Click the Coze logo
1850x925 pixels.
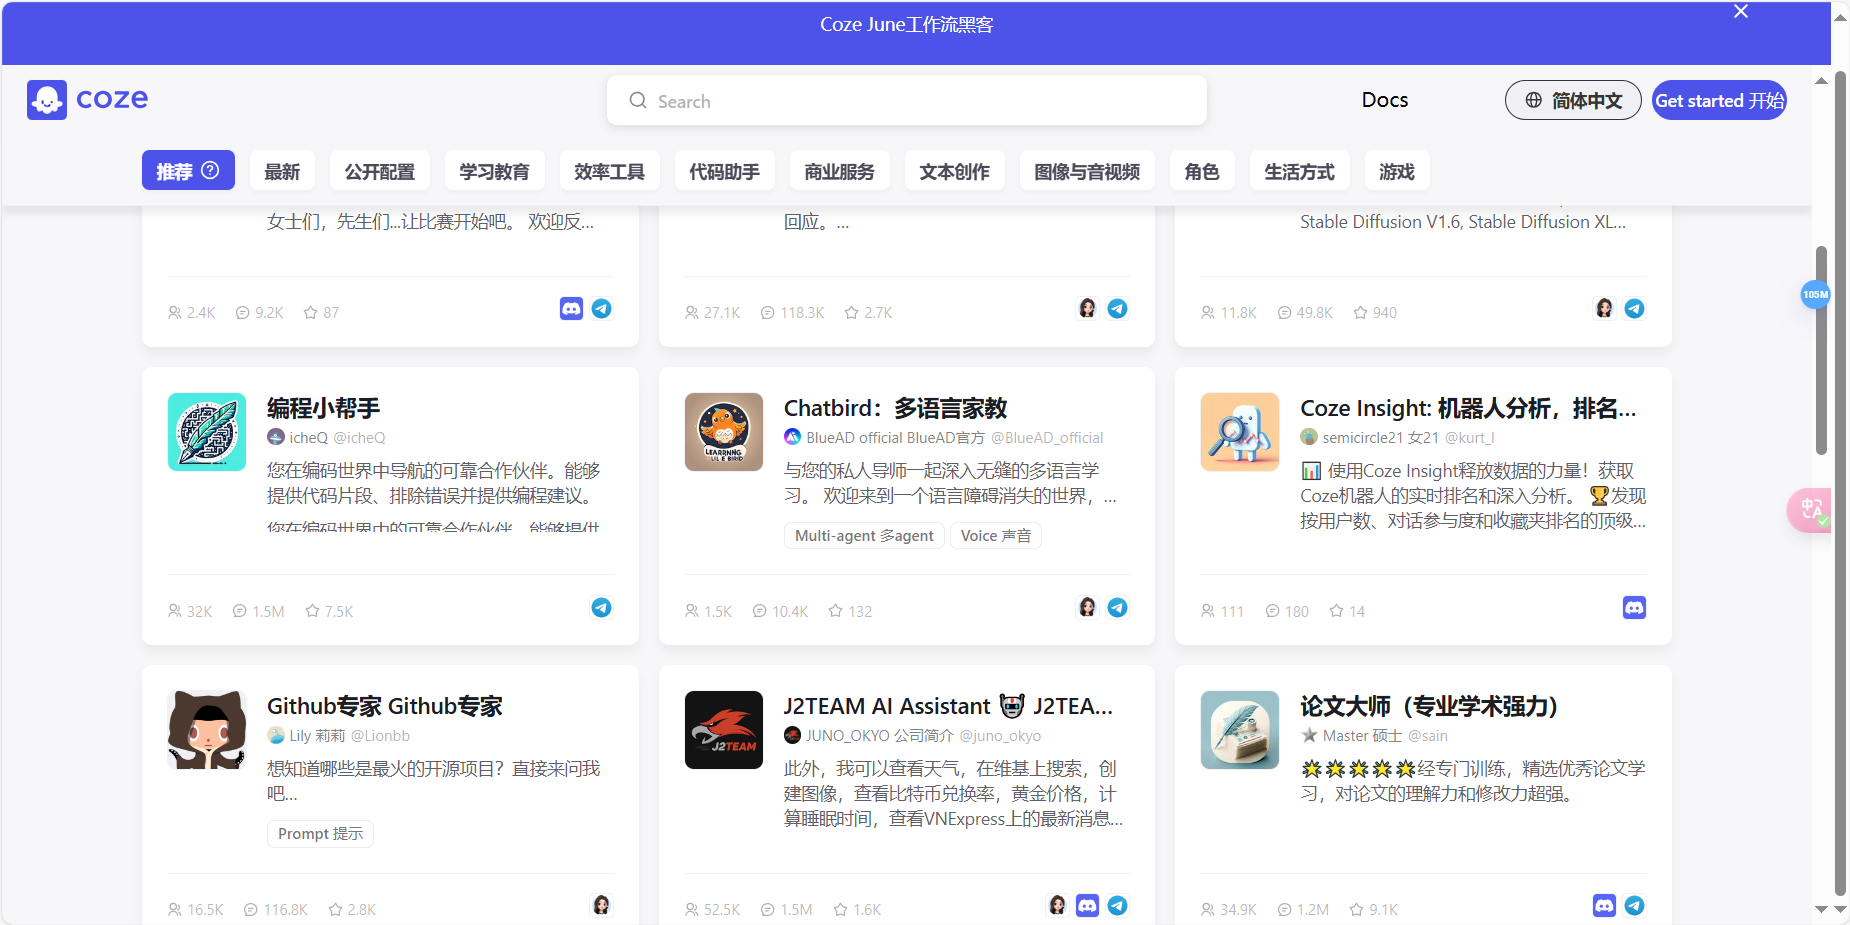point(86,99)
